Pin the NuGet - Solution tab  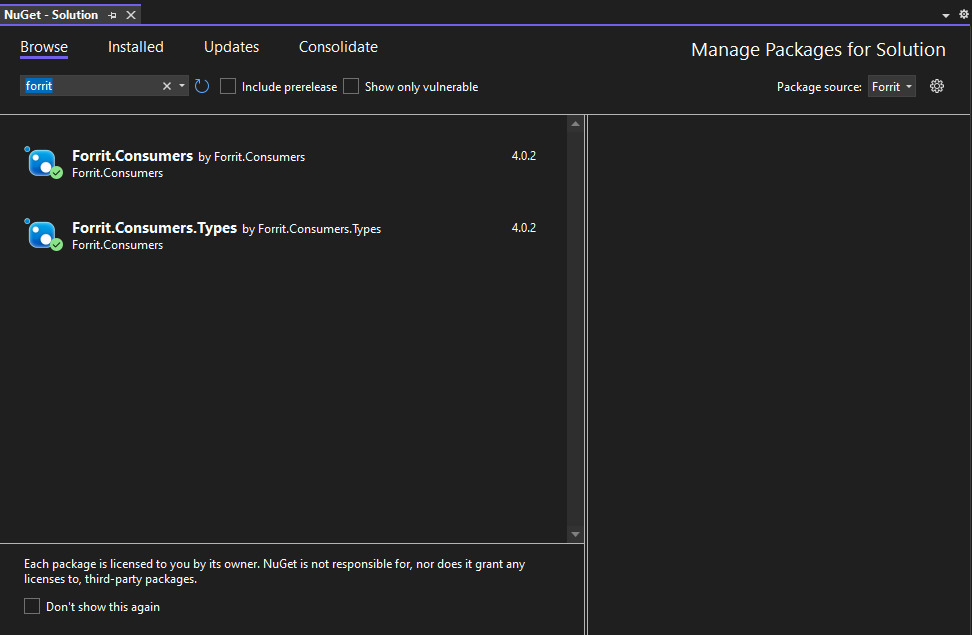pyautogui.click(x=112, y=15)
